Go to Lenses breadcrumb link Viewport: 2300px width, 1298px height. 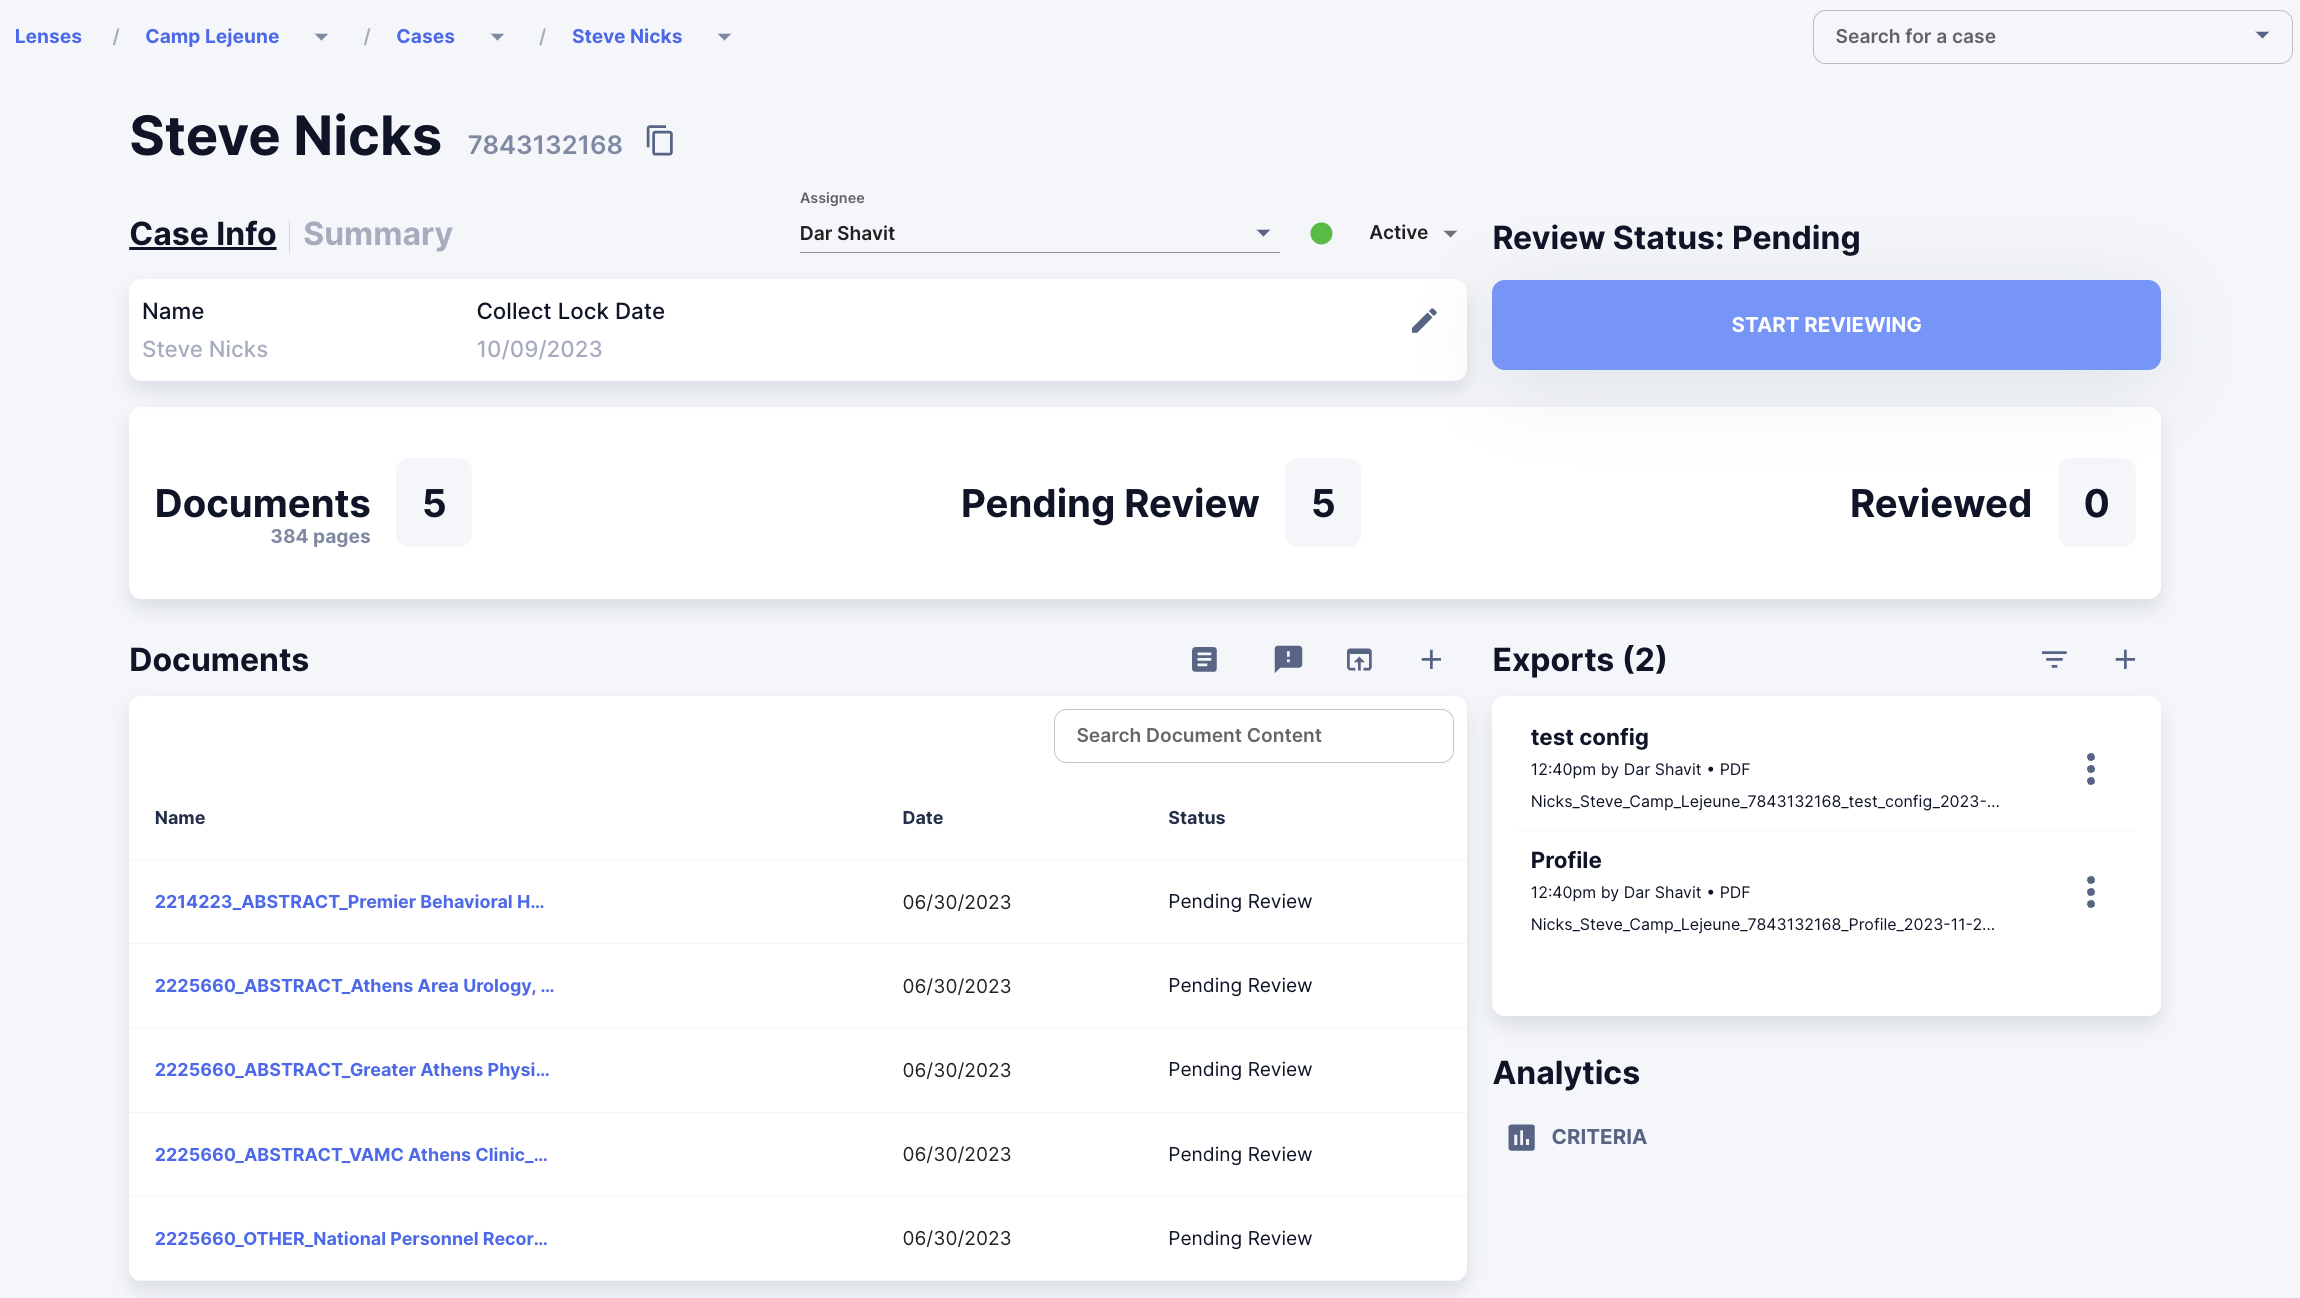click(48, 36)
